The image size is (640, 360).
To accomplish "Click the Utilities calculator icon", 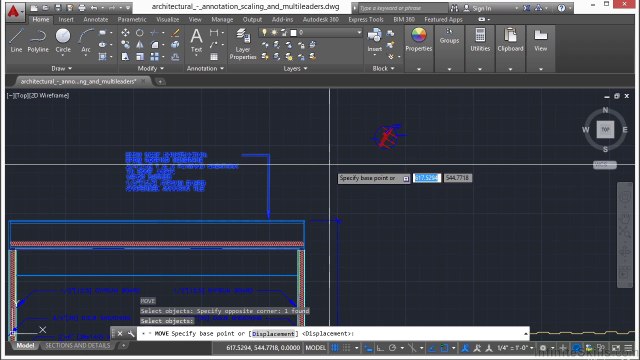I will point(480,35).
